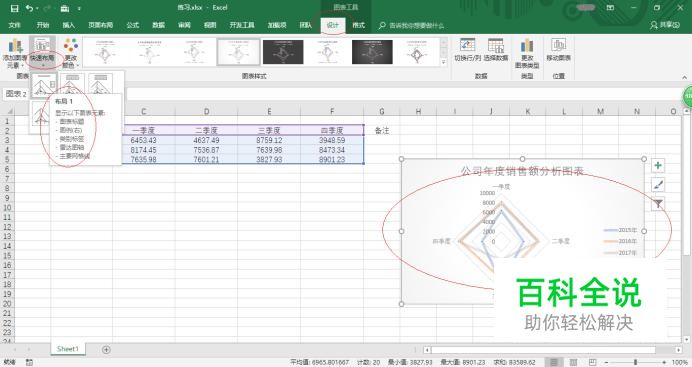
Task: Select row 10 header
Action: 7,207
